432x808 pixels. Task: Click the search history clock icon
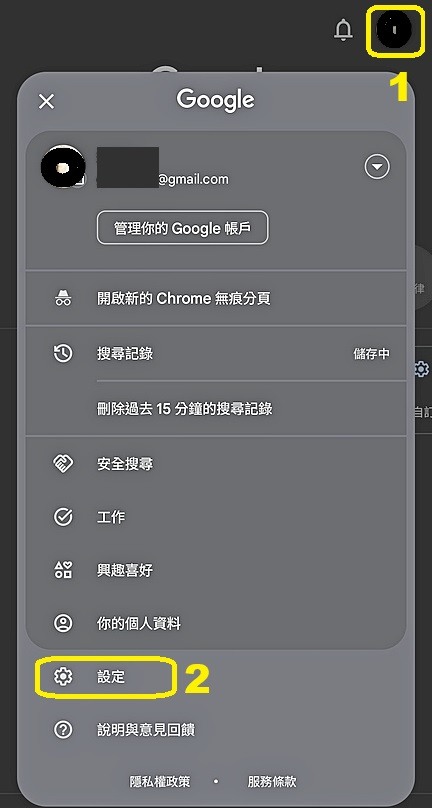(x=63, y=354)
